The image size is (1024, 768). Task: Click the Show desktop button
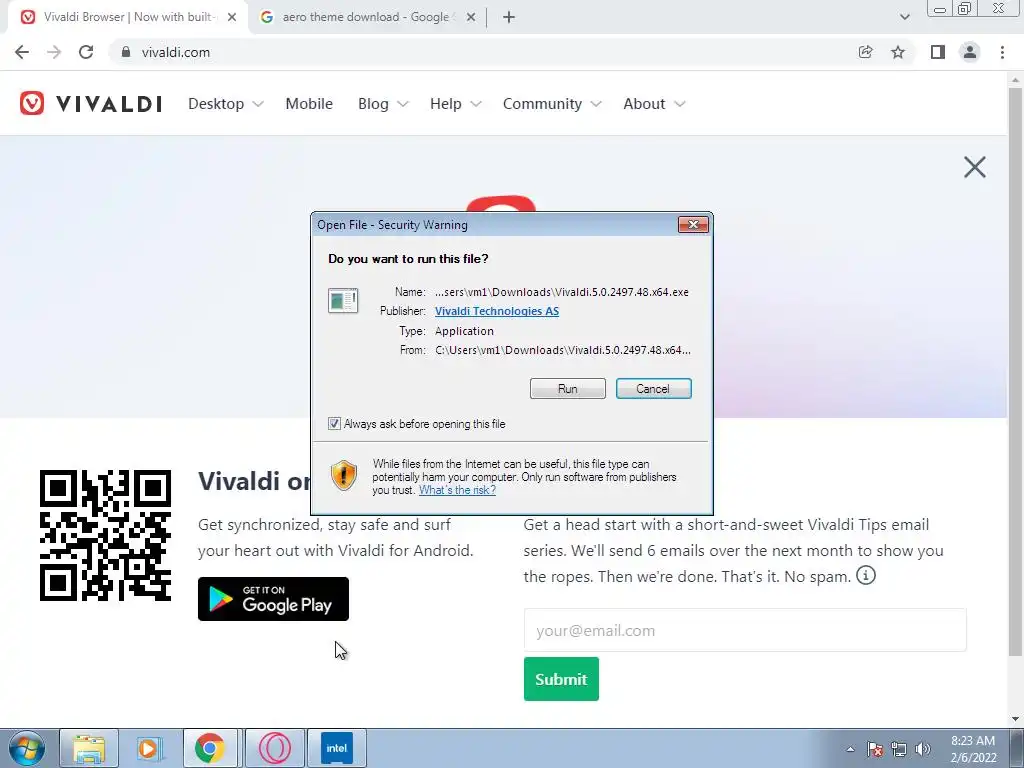pyautogui.click(x=1017, y=748)
